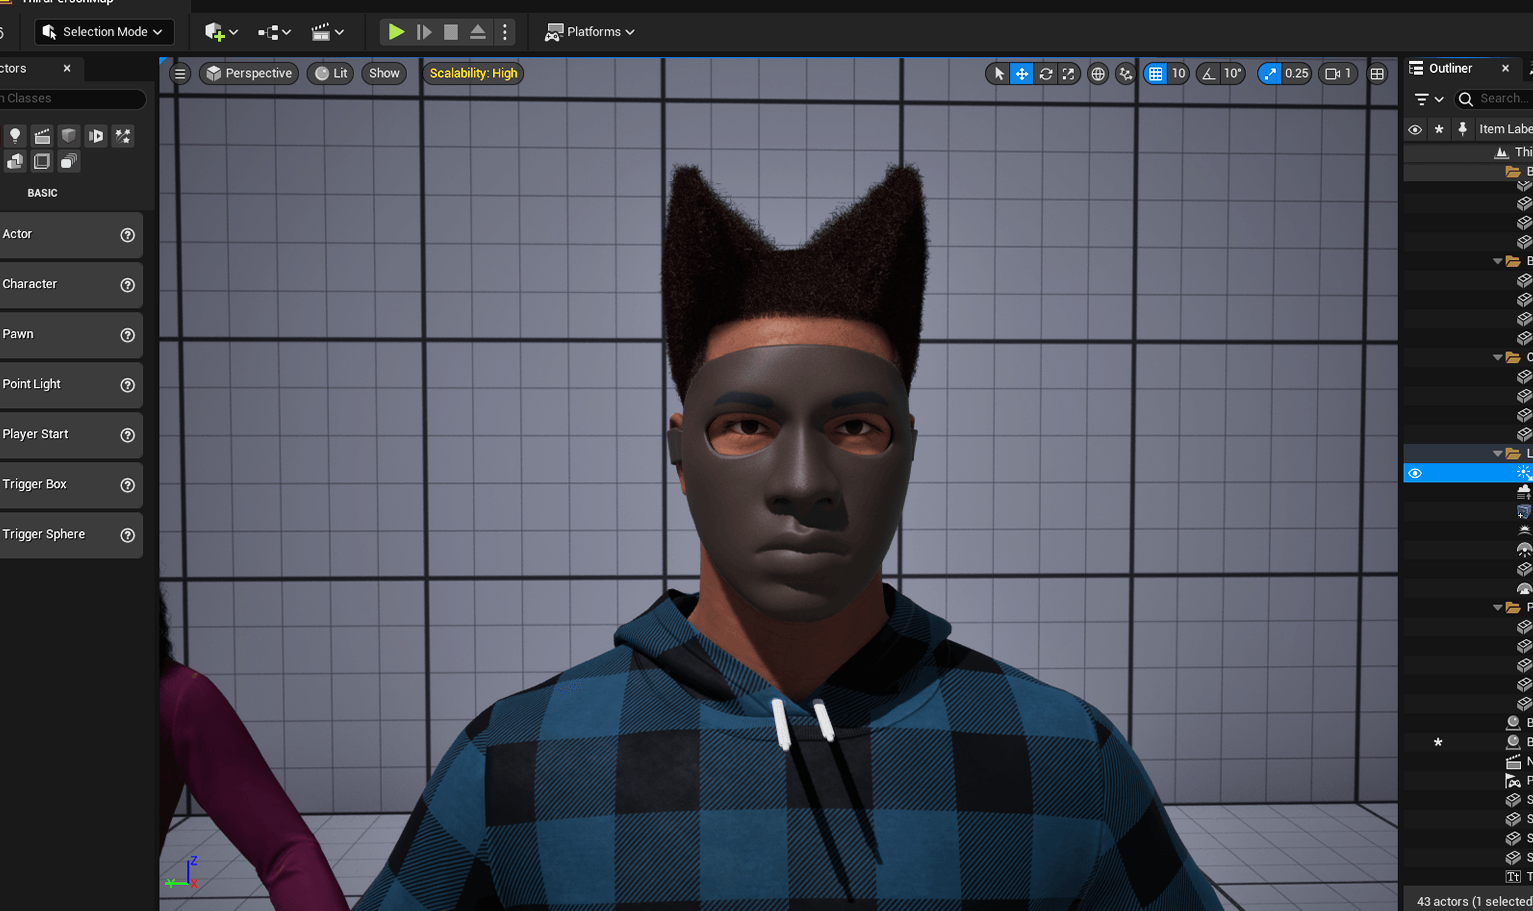Click the visibility eye column header
1533x911 pixels.
[x=1415, y=129]
